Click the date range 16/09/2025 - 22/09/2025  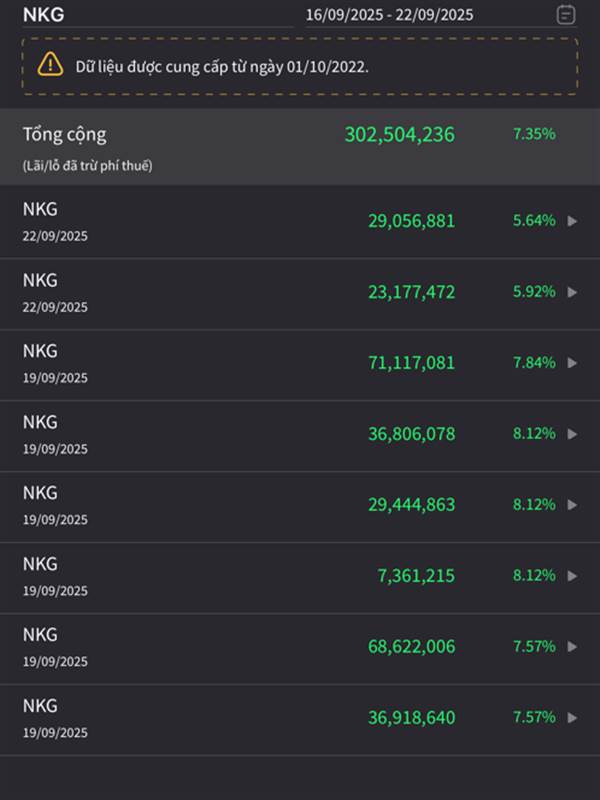389,15
